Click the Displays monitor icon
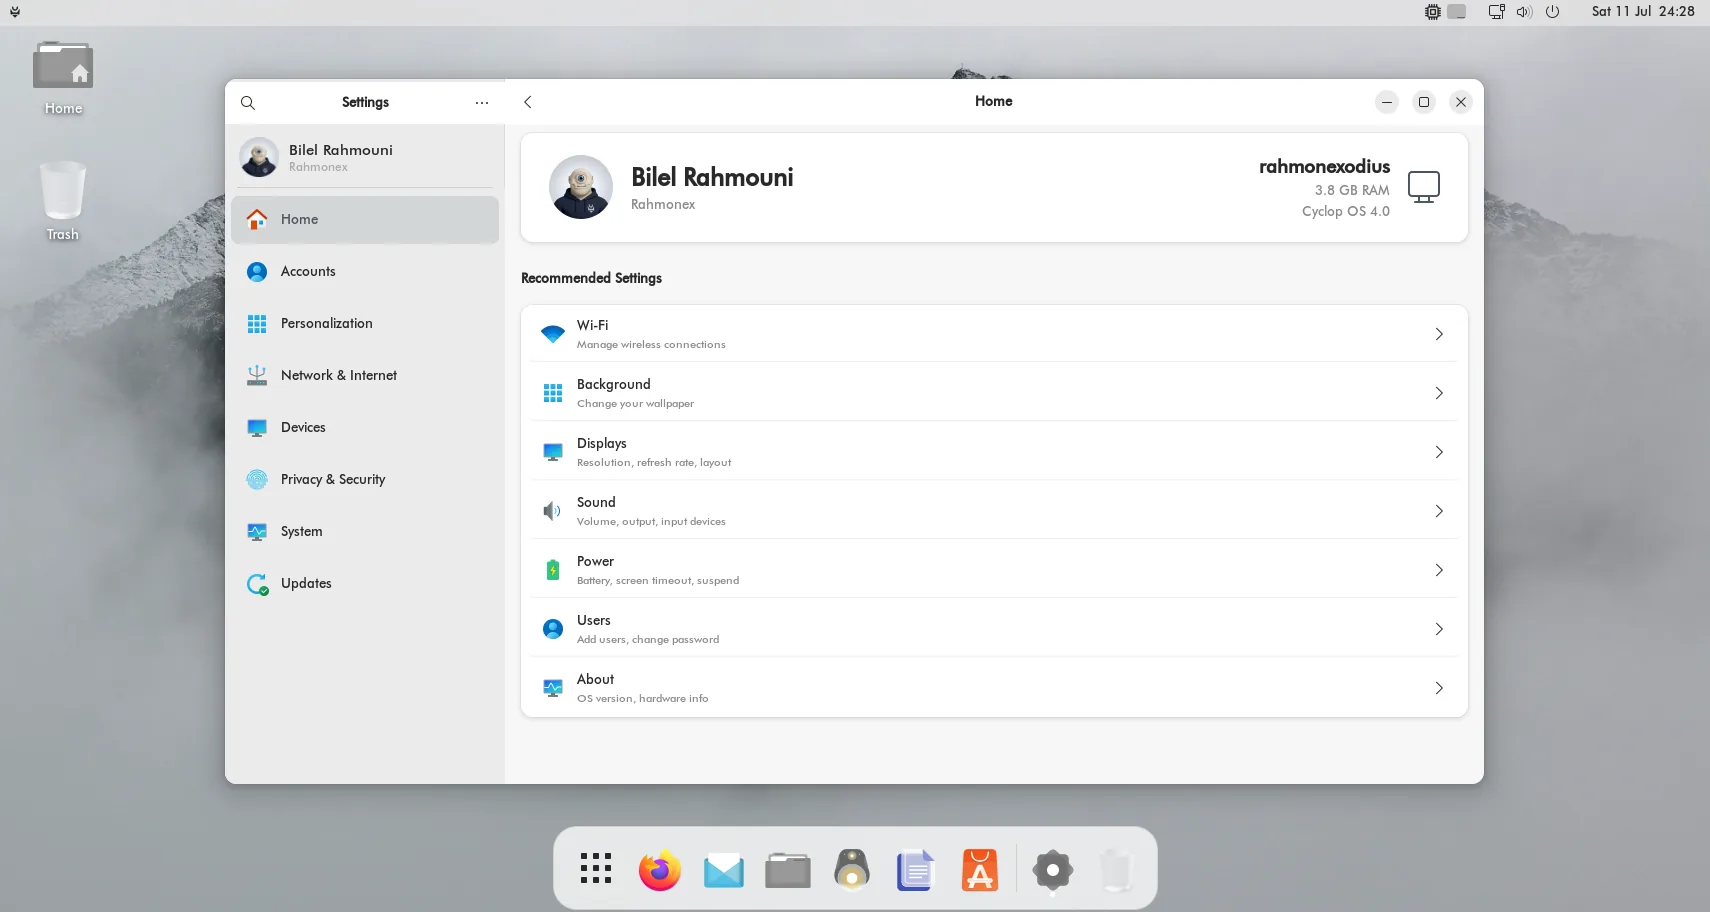 553,452
